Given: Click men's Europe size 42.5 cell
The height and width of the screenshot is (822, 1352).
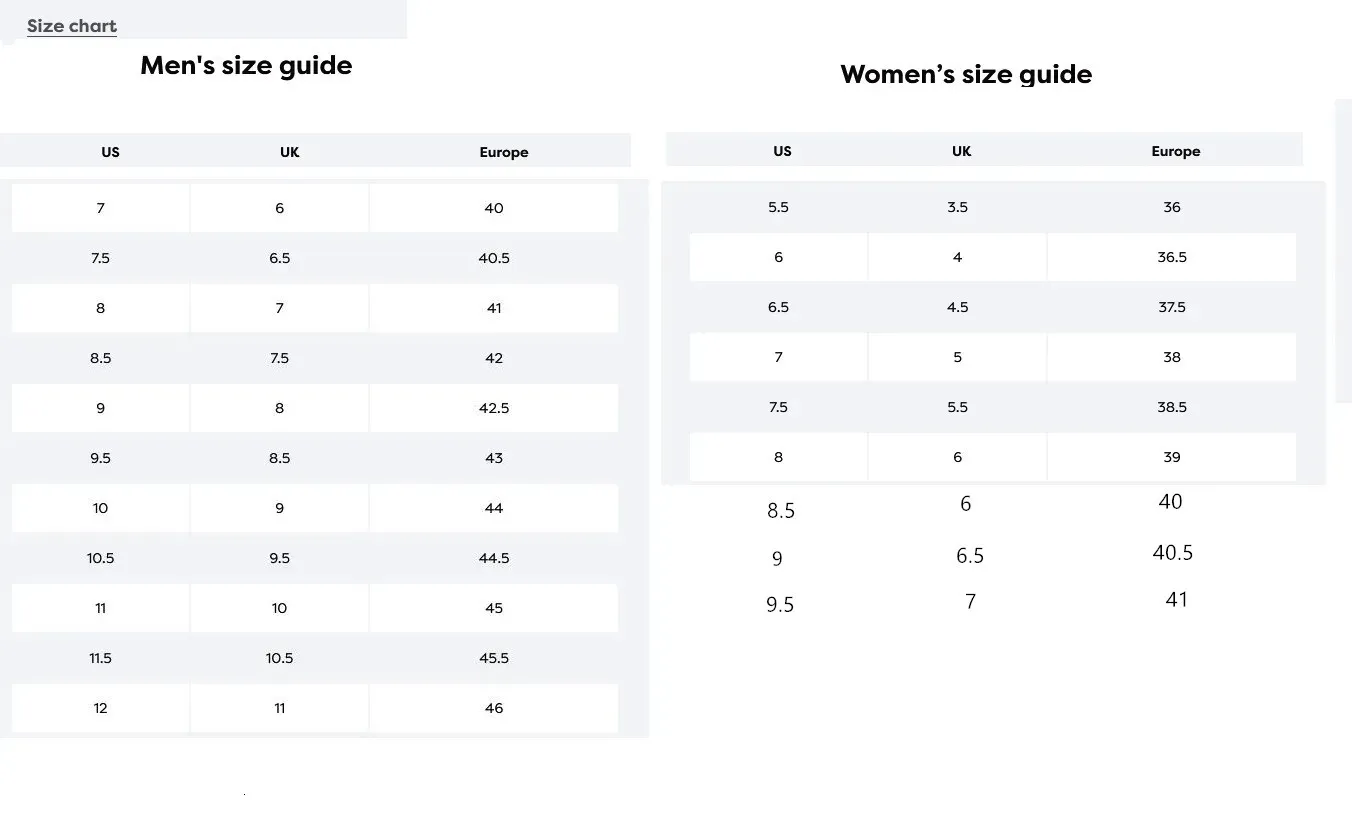Looking at the screenshot, I should [494, 408].
